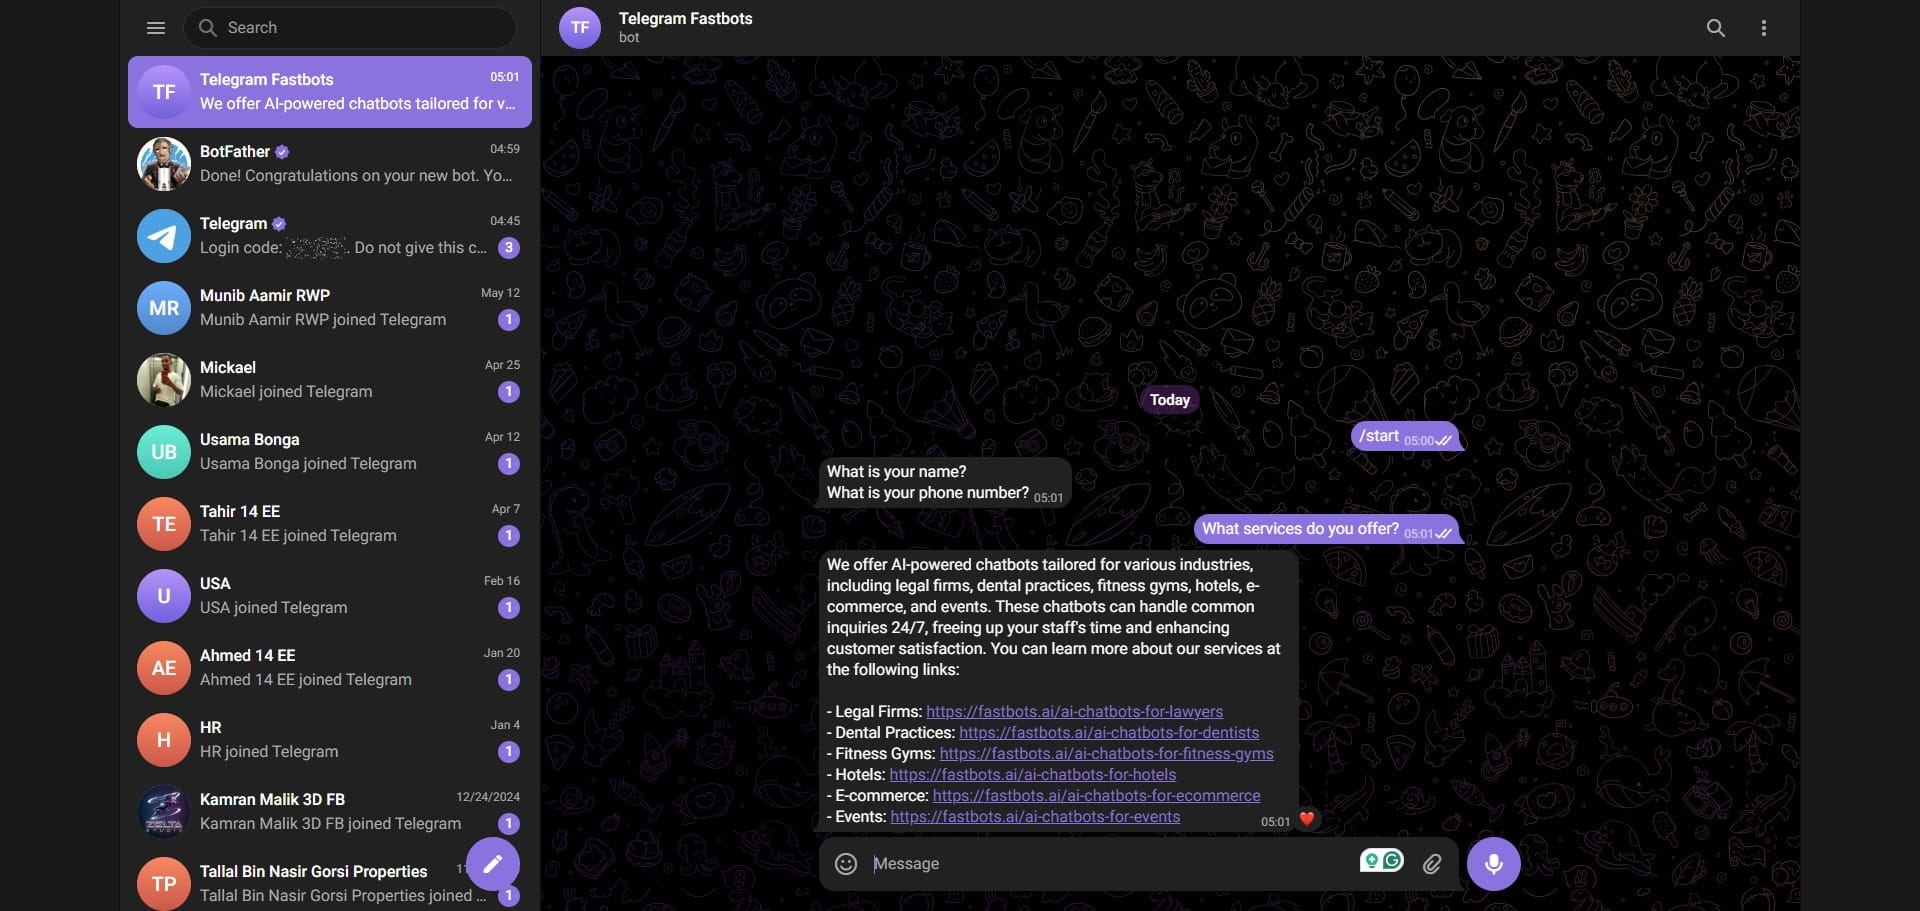1920x911 pixels.
Task: Click the 'Today' date separator
Action: click(1169, 400)
